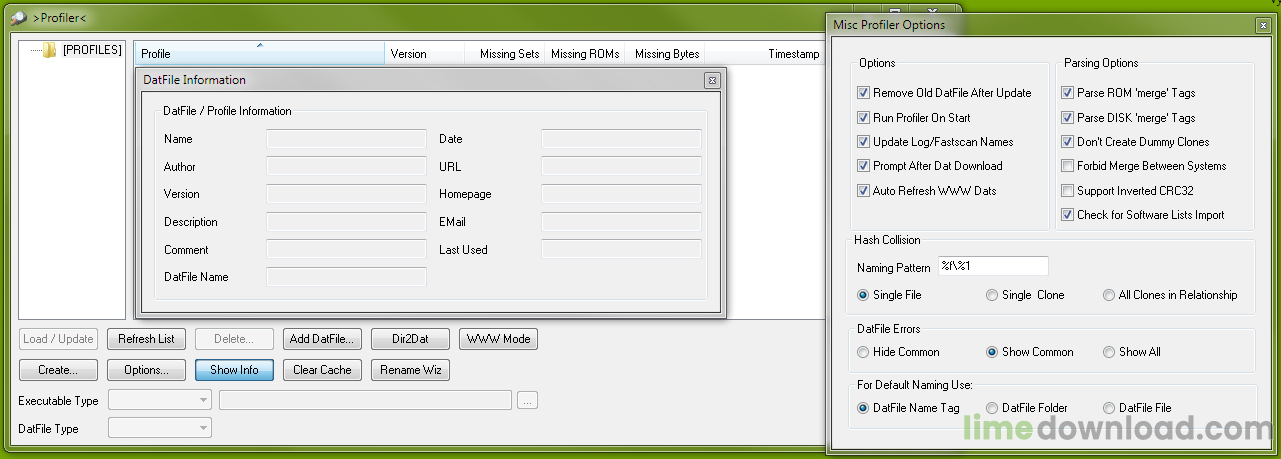Choose DatFile Folder naming option

(992, 408)
